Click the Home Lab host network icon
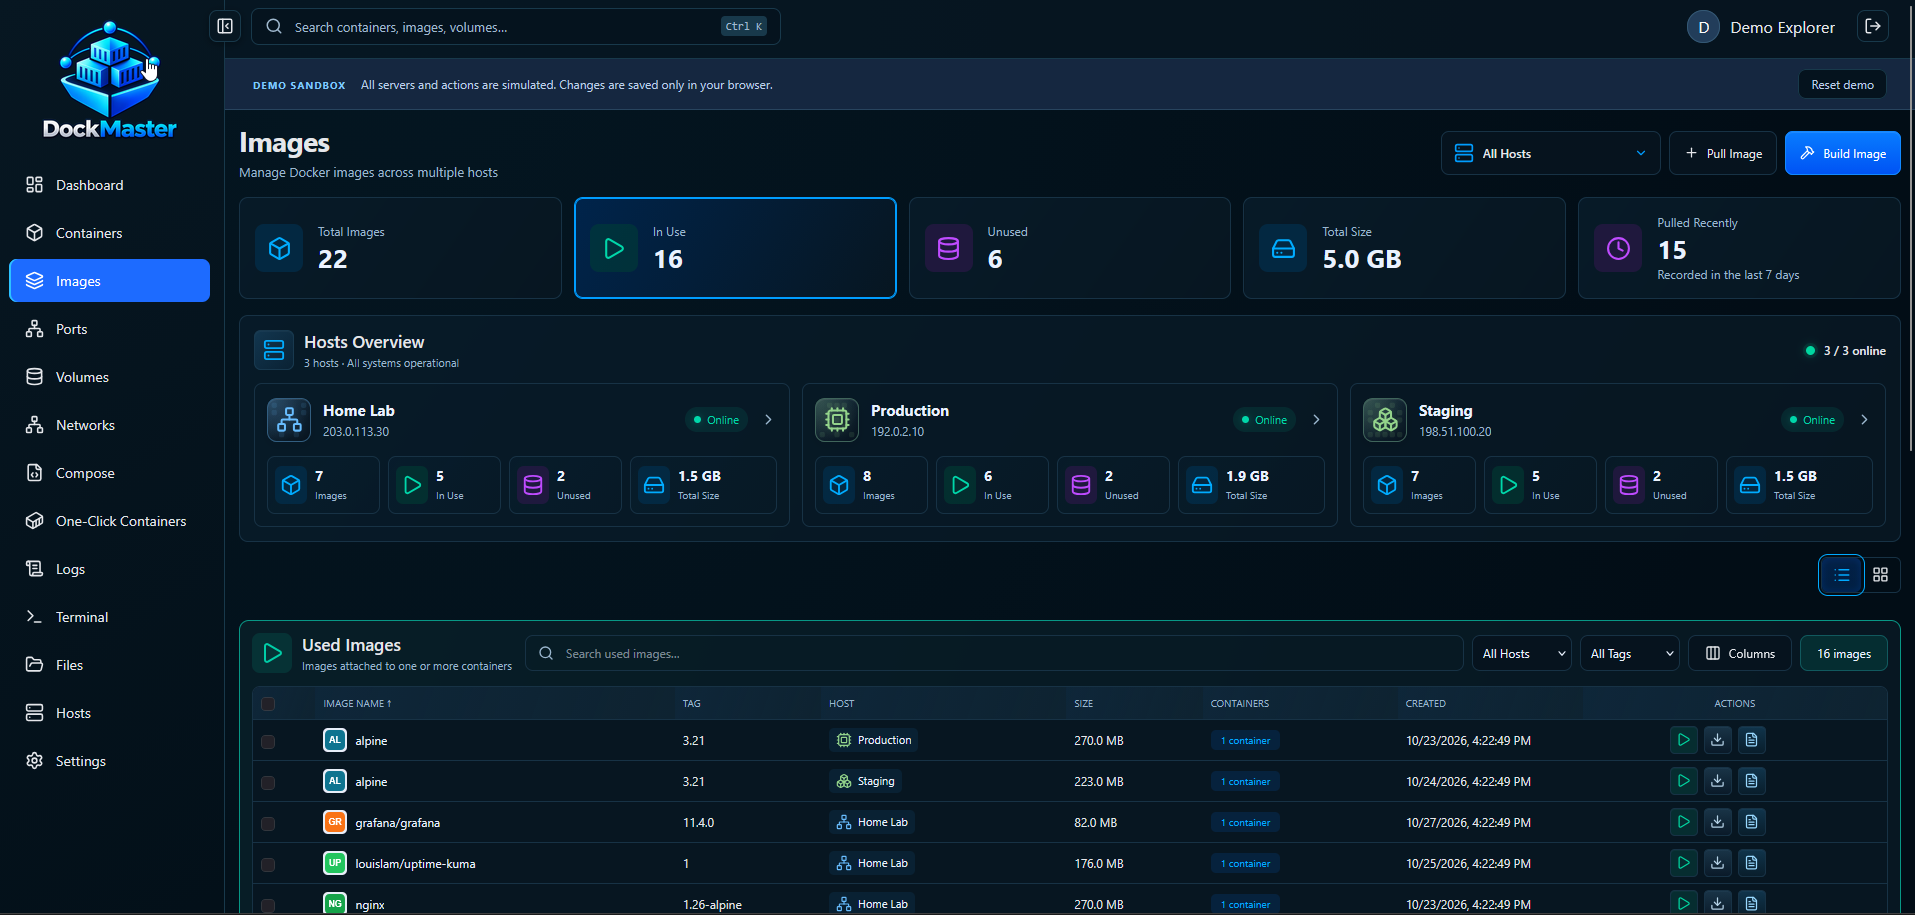The width and height of the screenshot is (1915, 915). tap(289, 420)
